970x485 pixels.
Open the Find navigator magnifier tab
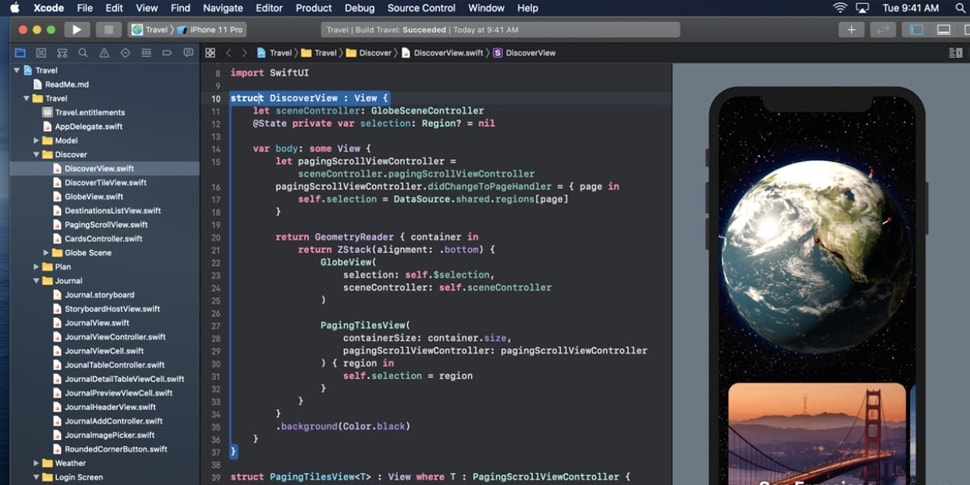click(x=83, y=53)
